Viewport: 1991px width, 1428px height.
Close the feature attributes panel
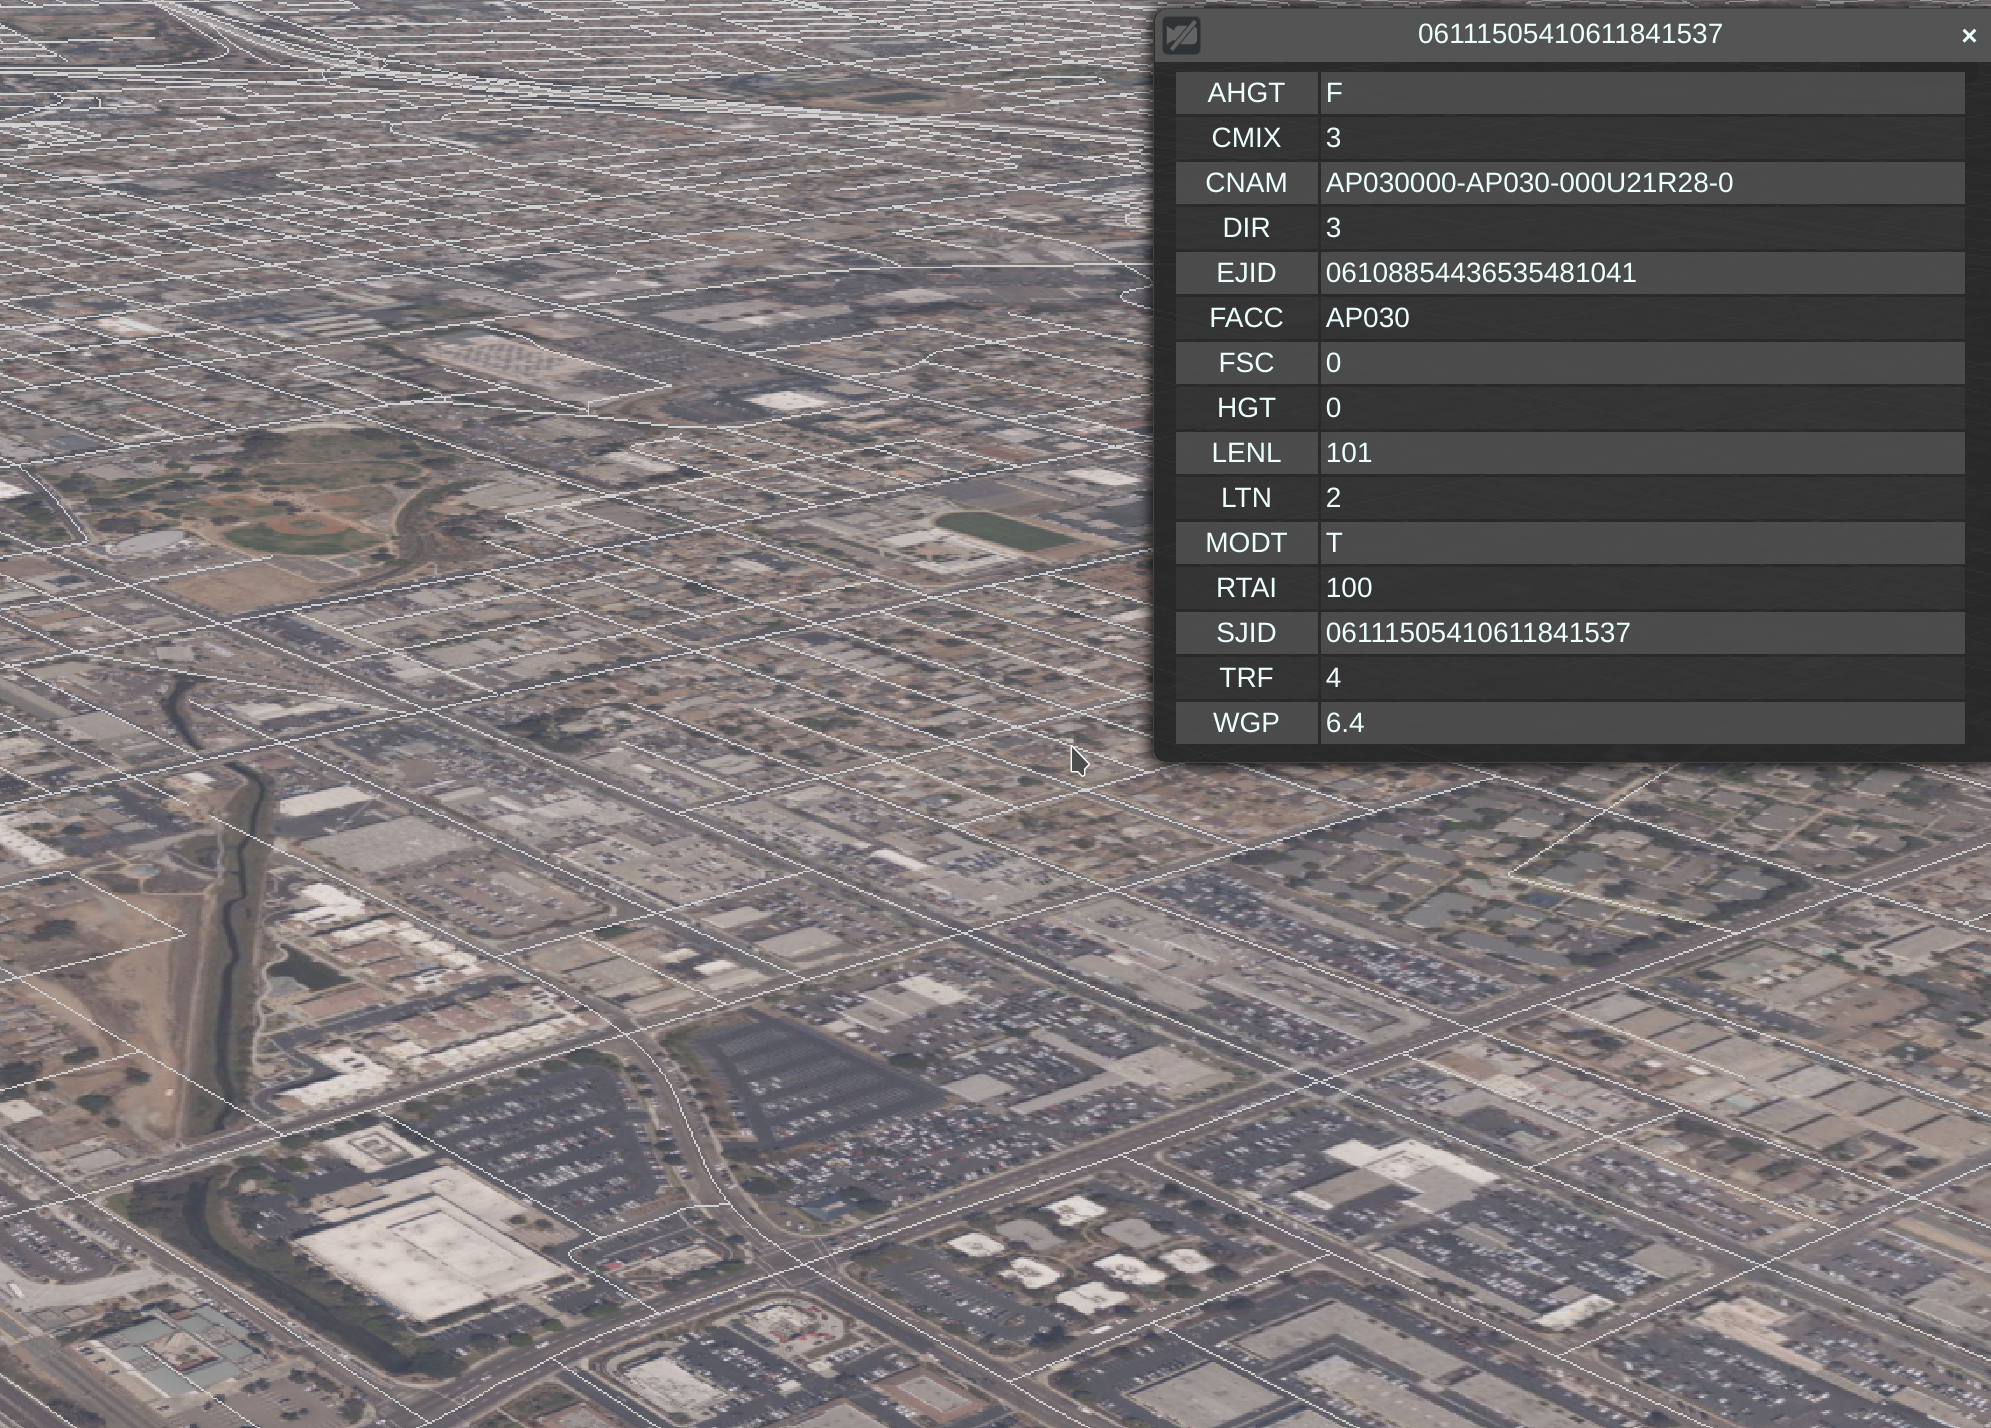1968,36
